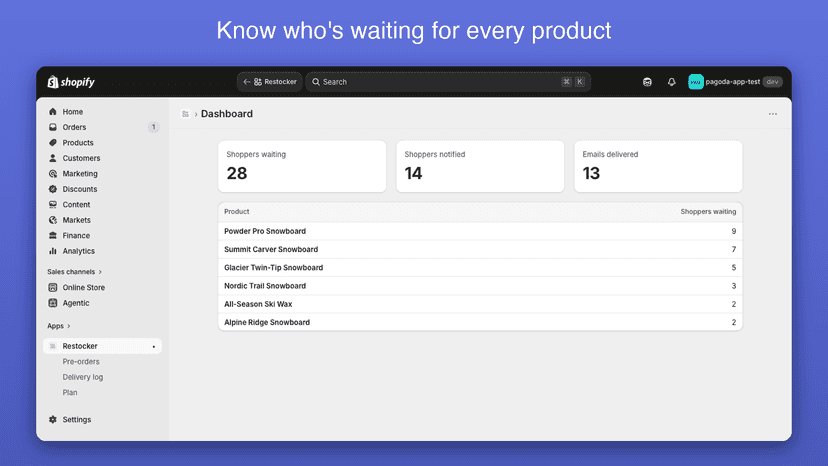Click the Settings gear icon
Image resolution: width=828 pixels, height=466 pixels.
[x=53, y=420]
